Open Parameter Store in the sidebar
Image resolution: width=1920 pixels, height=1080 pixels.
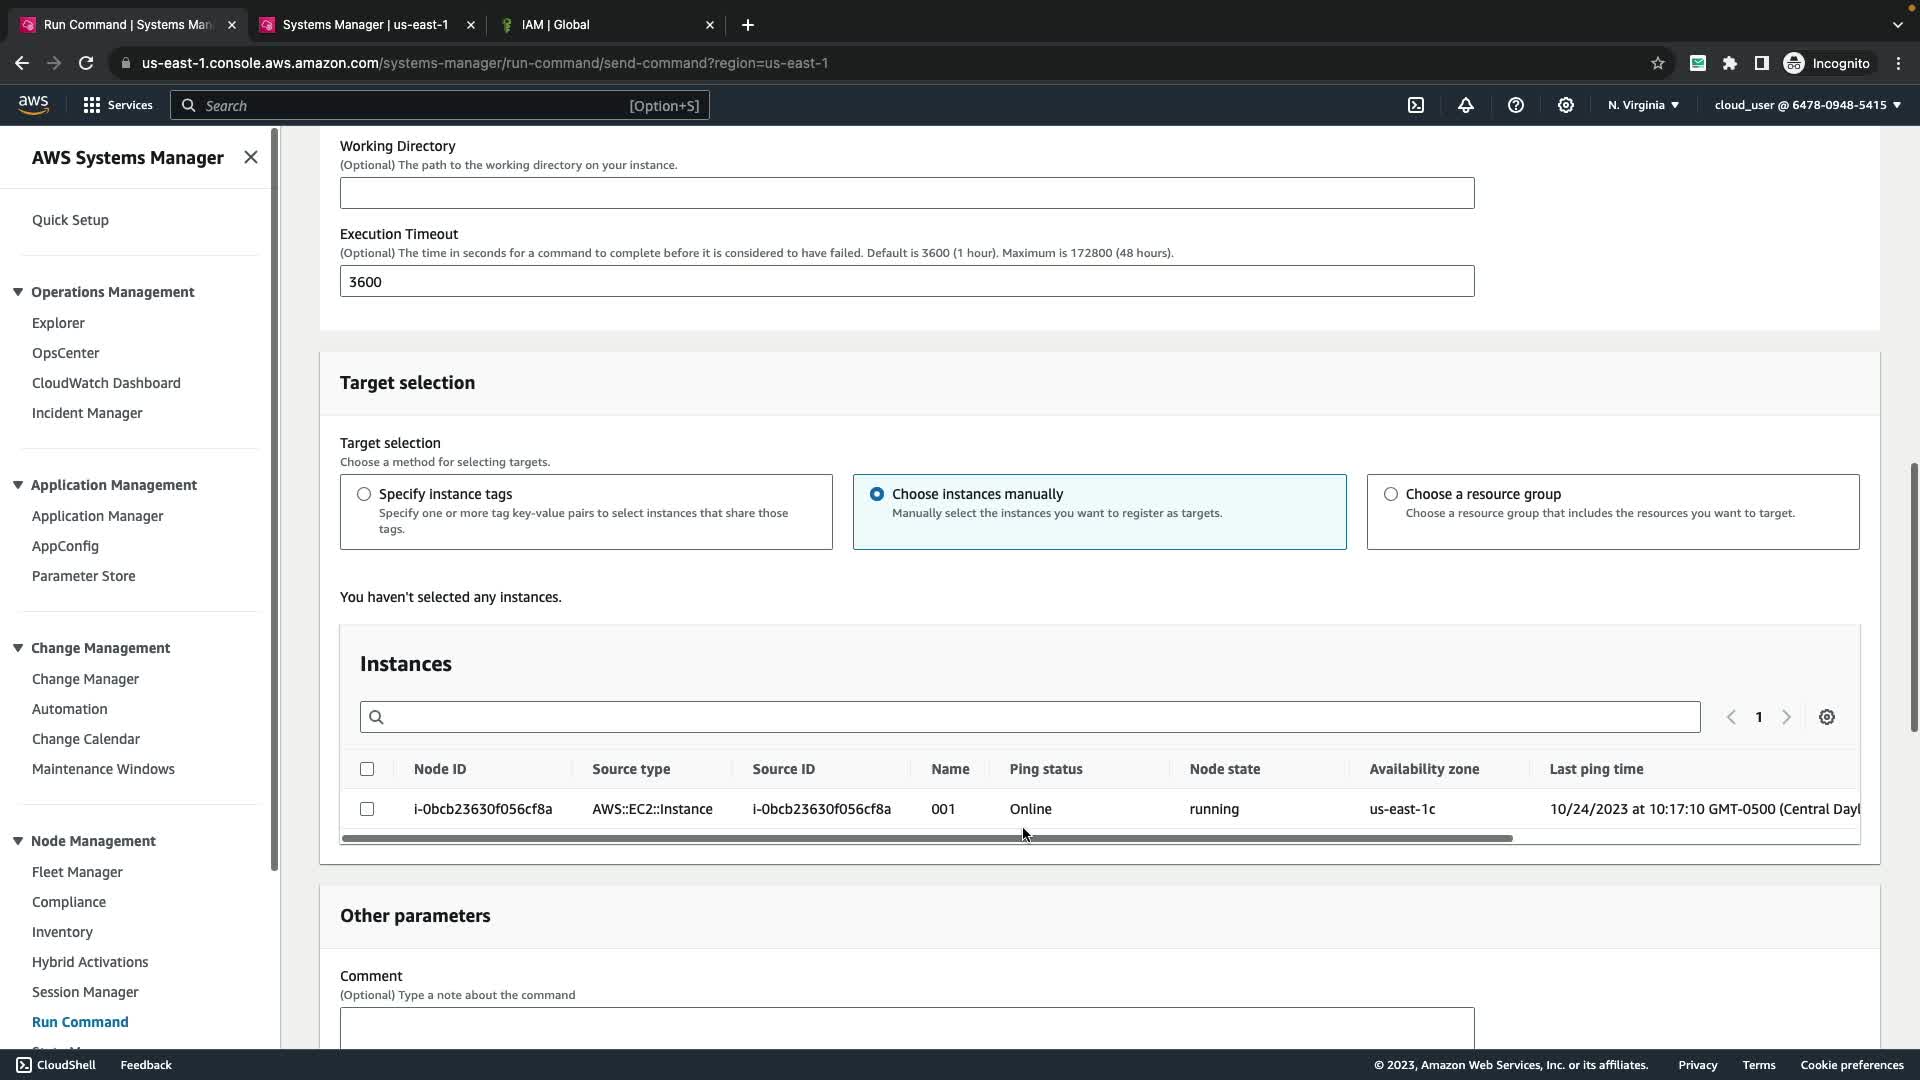pos(83,576)
